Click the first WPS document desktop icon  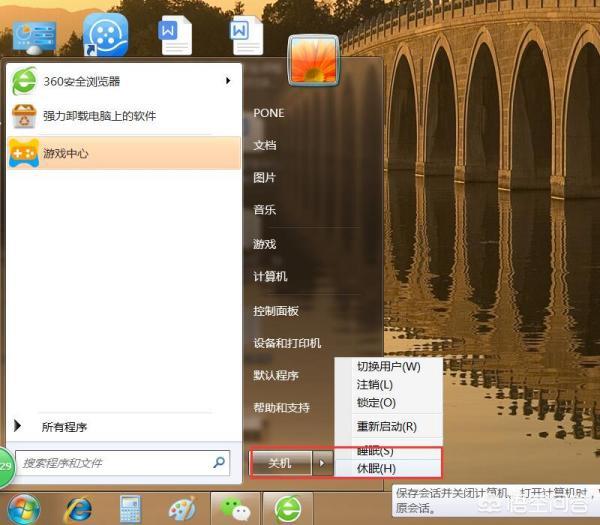tap(175, 35)
